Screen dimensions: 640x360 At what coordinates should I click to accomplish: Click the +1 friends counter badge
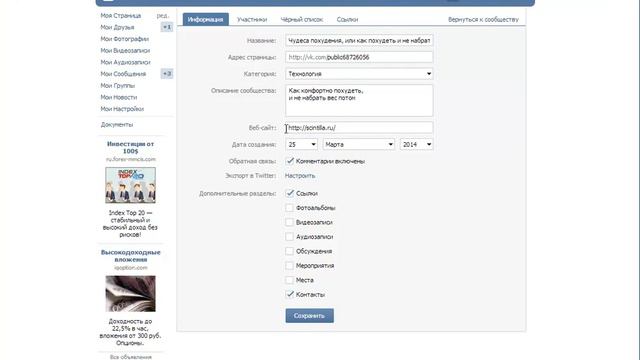click(x=167, y=27)
